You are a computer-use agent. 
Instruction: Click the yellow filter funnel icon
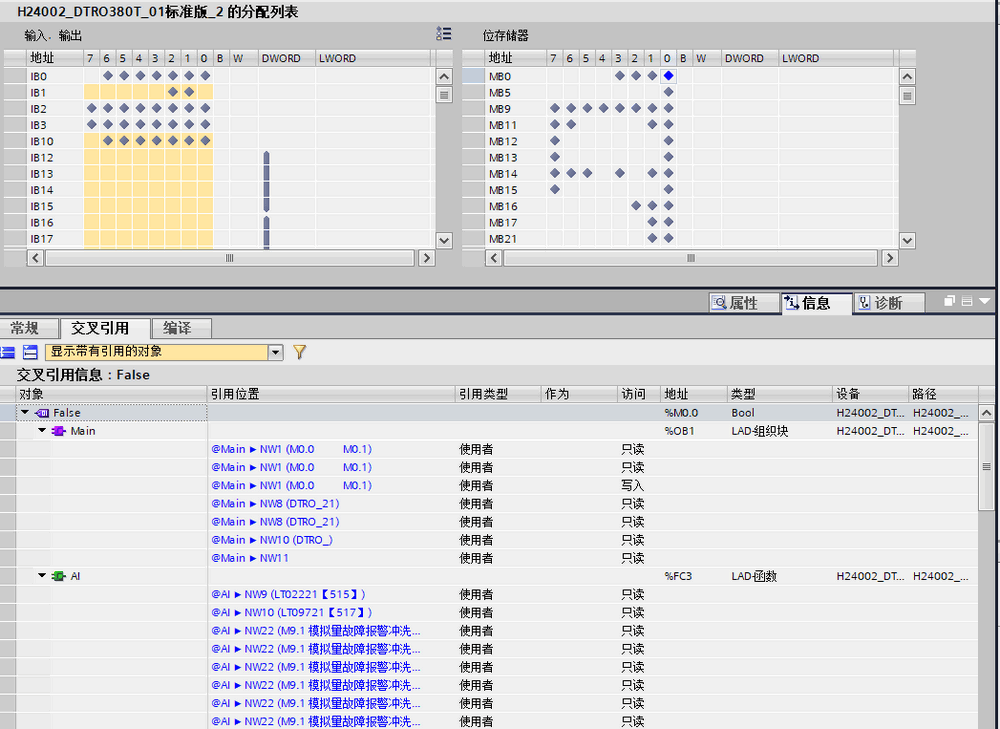(x=299, y=352)
